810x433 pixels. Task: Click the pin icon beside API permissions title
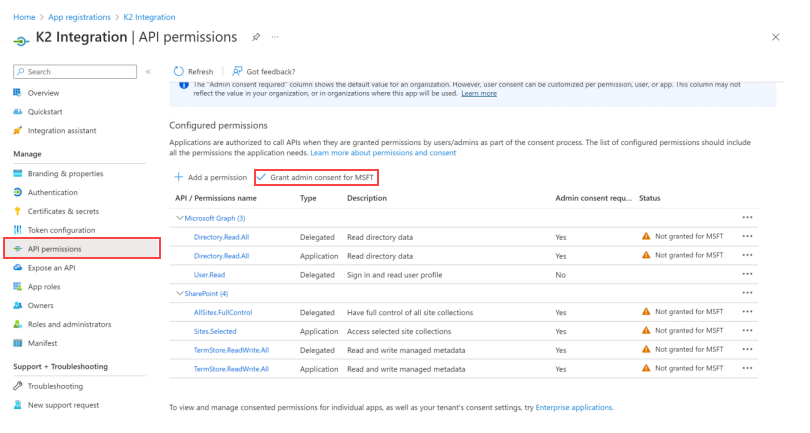[256, 37]
